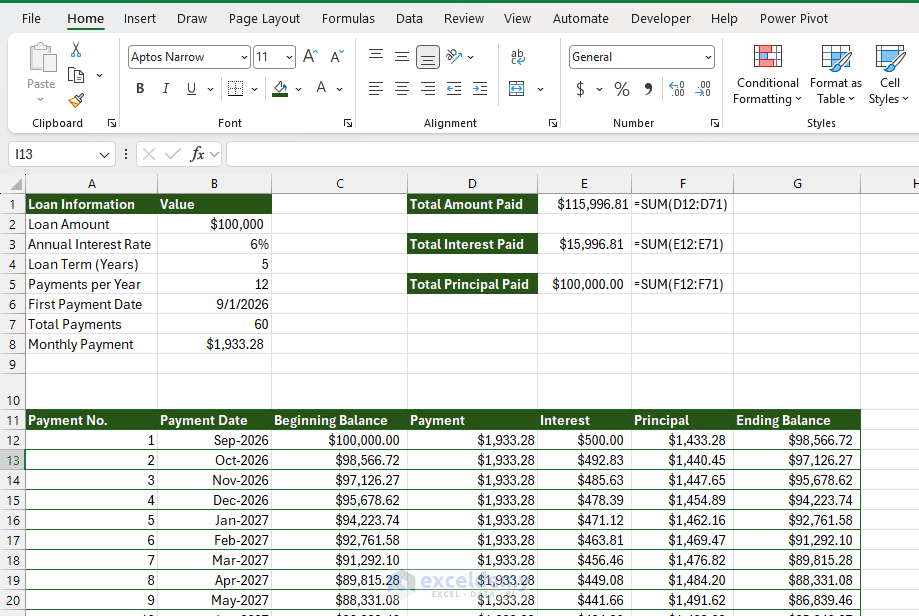Click the Top Align icon
This screenshot has width=919, height=616.
[x=376, y=56]
